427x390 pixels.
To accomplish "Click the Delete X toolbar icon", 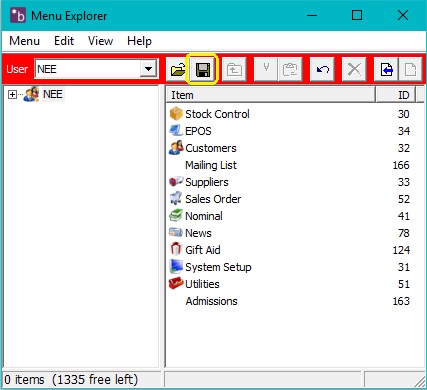I will click(x=354, y=70).
